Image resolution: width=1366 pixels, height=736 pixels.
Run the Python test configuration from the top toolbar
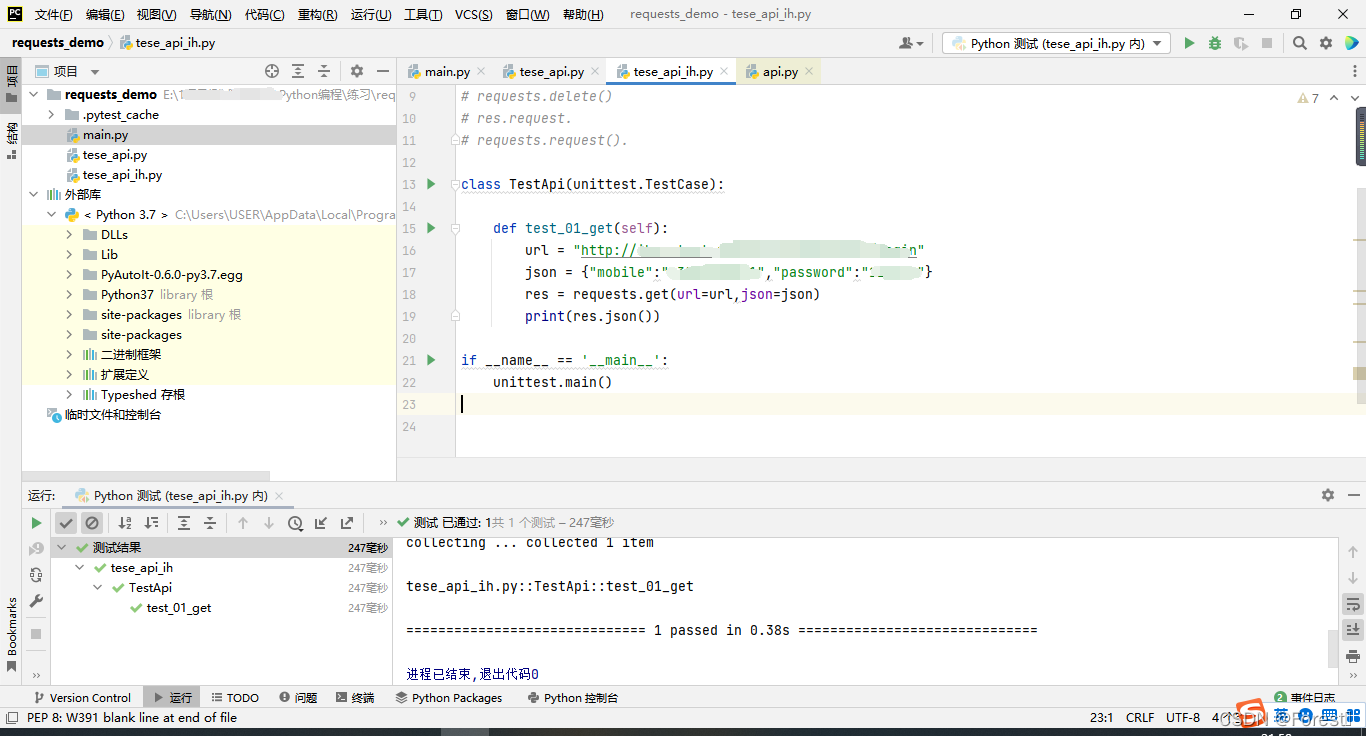tap(1189, 43)
